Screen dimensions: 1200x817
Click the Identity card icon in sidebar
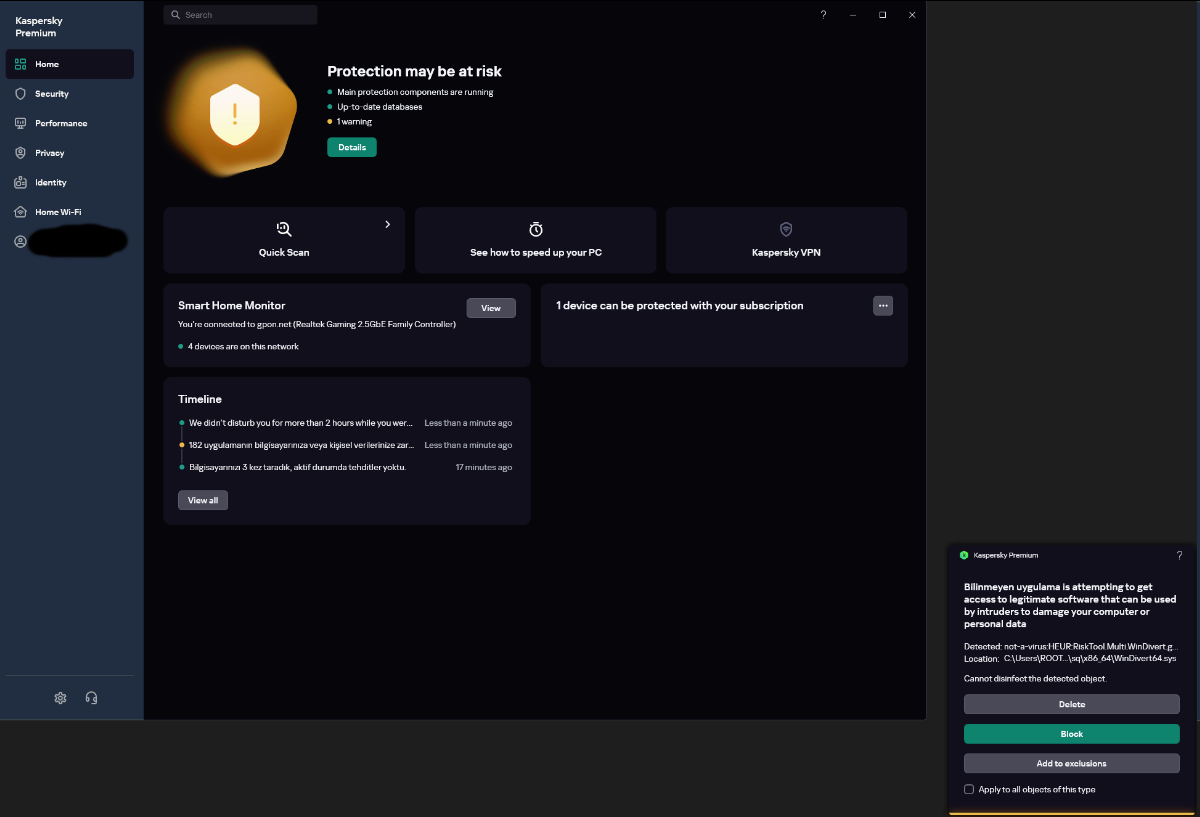[20, 183]
